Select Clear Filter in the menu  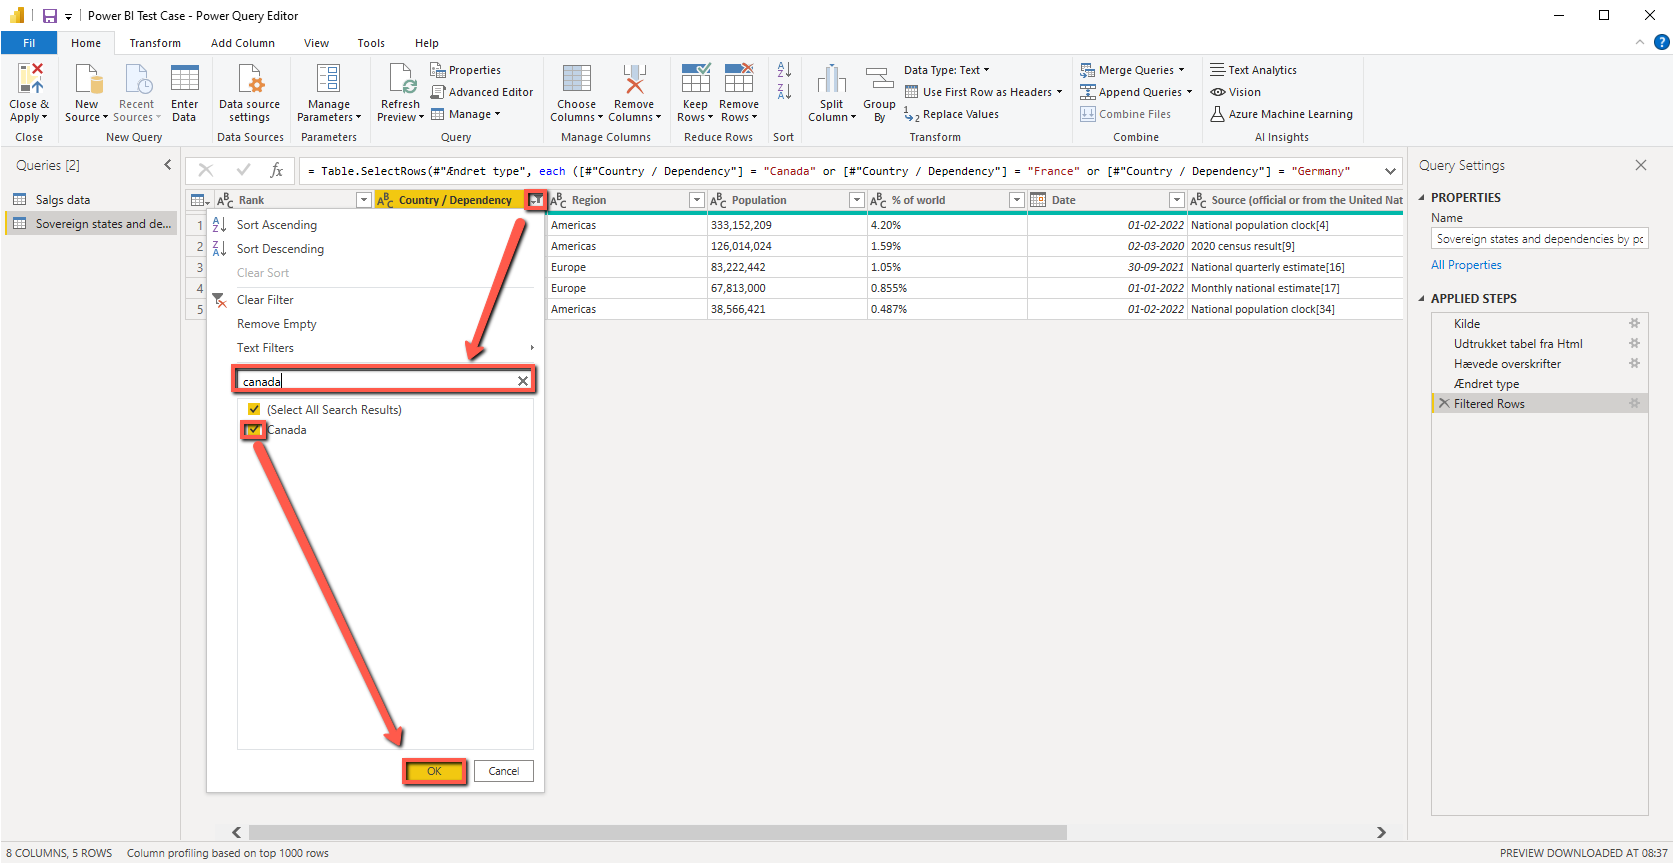click(265, 300)
